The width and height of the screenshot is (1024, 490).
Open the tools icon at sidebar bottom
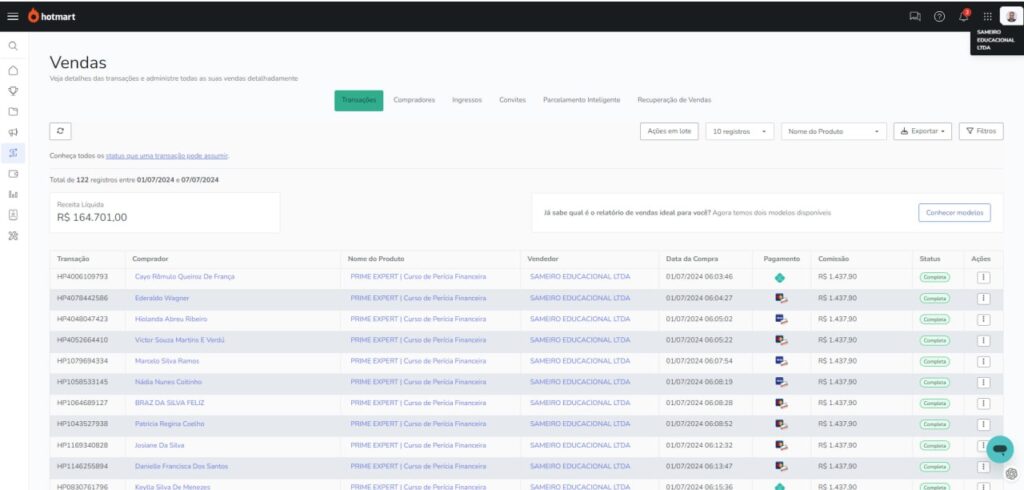[13, 236]
